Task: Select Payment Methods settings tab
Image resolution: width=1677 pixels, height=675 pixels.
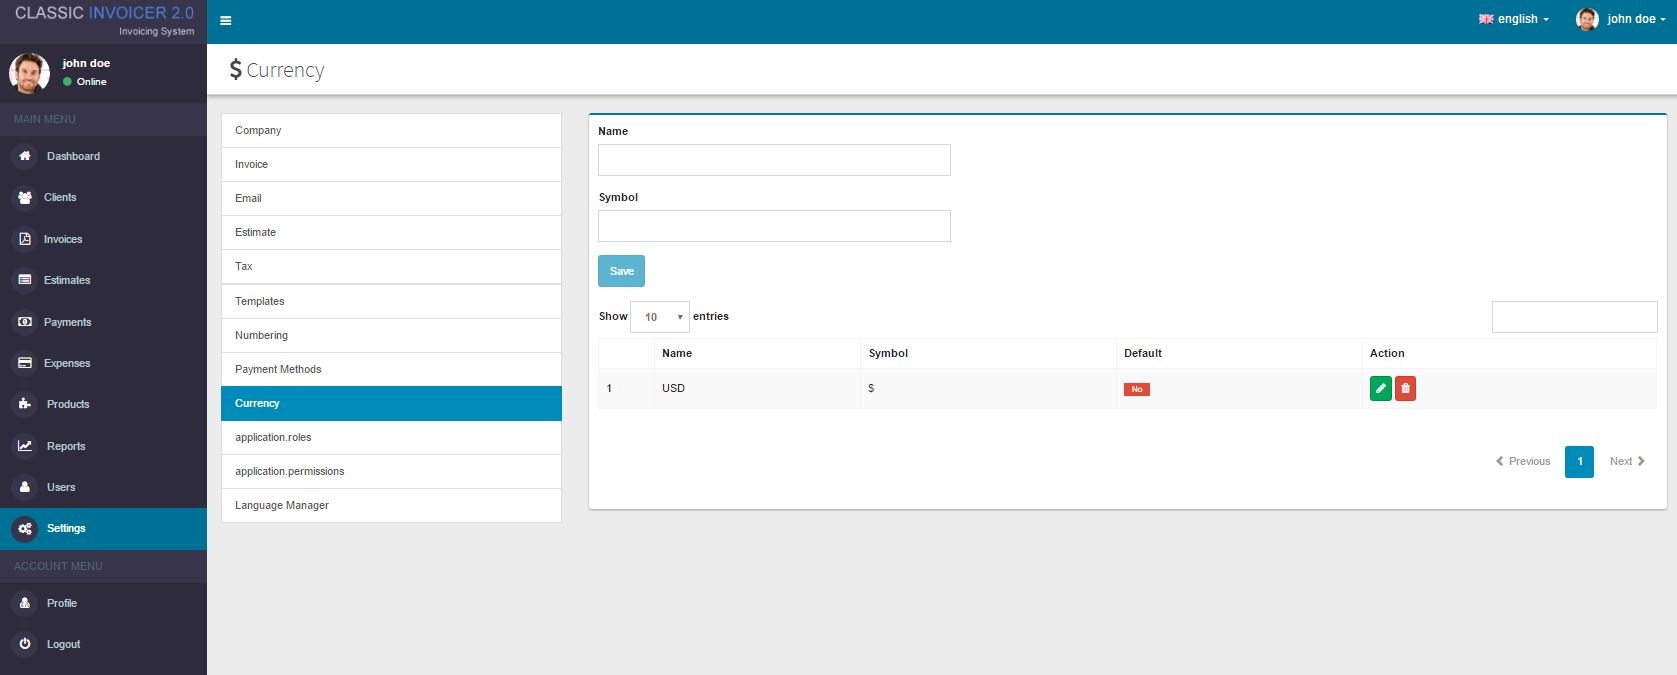Action: [x=391, y=369]
